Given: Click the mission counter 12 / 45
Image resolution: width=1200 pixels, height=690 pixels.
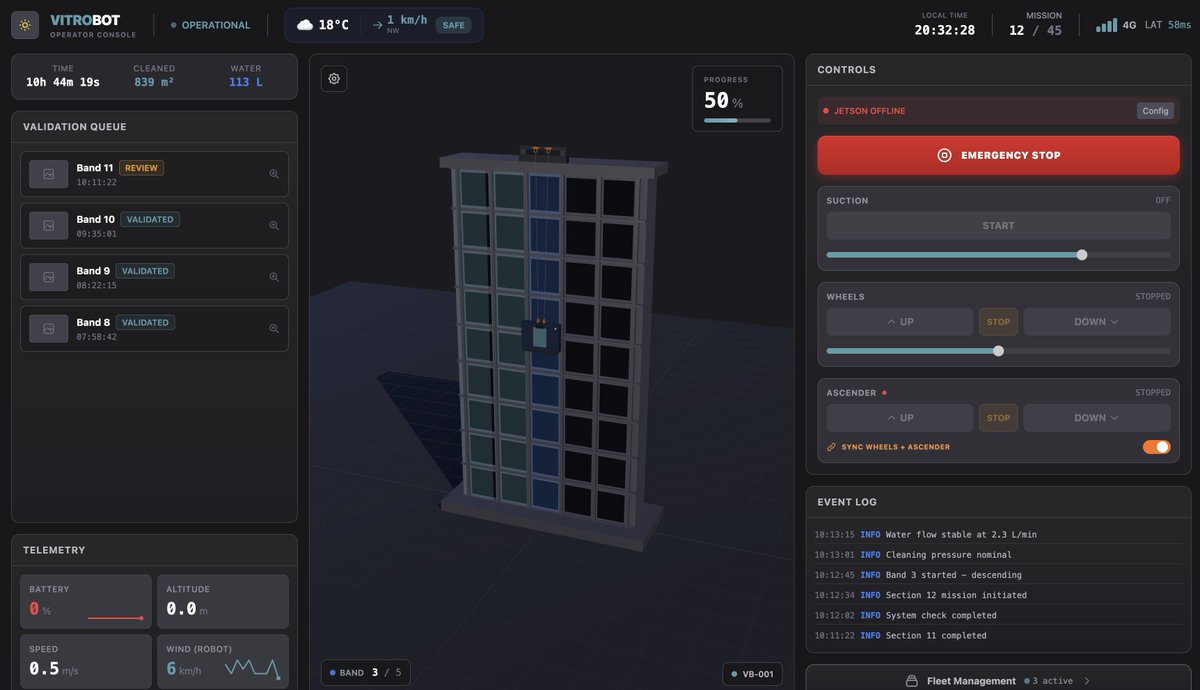Looking at the screenshot, I should click(x=1036, y=30).
